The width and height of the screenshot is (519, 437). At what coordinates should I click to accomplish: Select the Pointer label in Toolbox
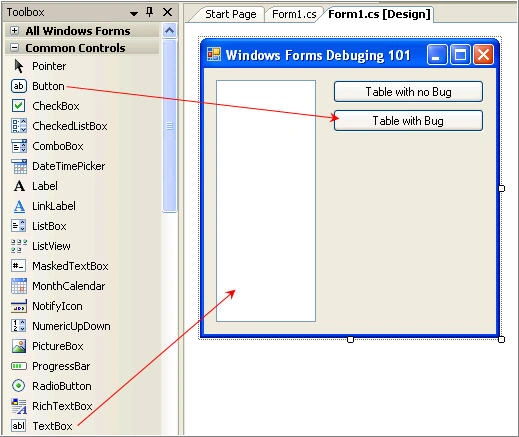coord(49,66)
